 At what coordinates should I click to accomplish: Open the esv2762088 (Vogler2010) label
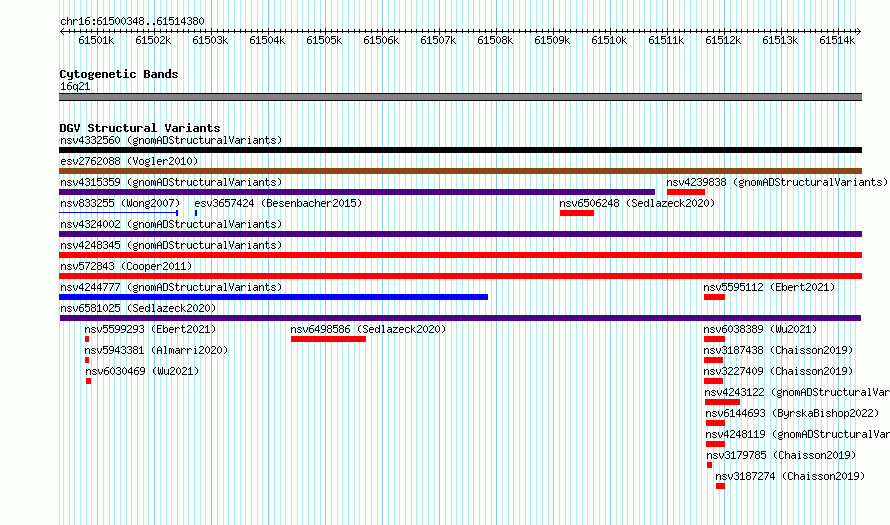pyautogui.click(x=129, y=161)
